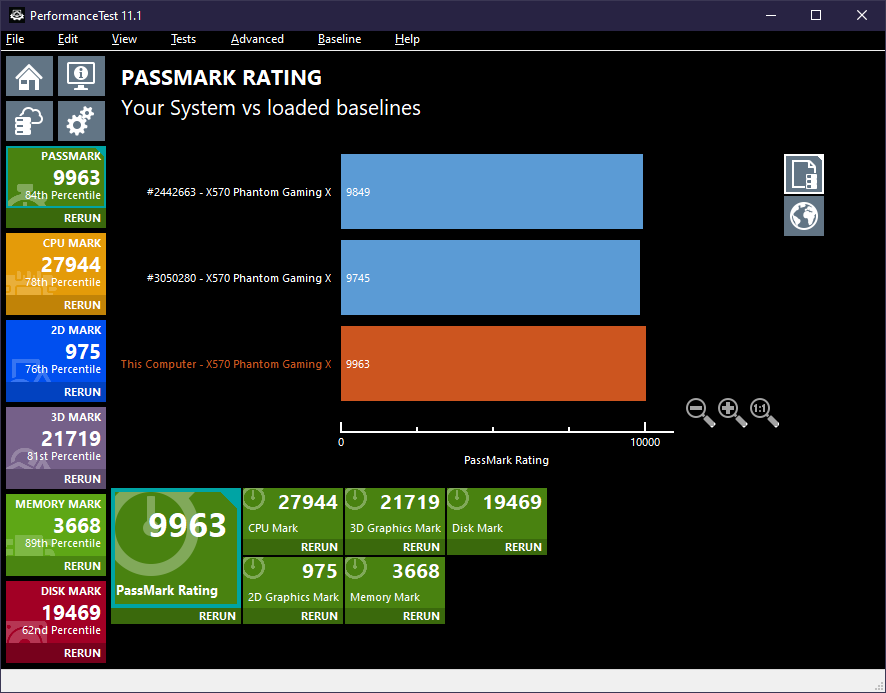Open the Advanced menu

tap(257, 39)
